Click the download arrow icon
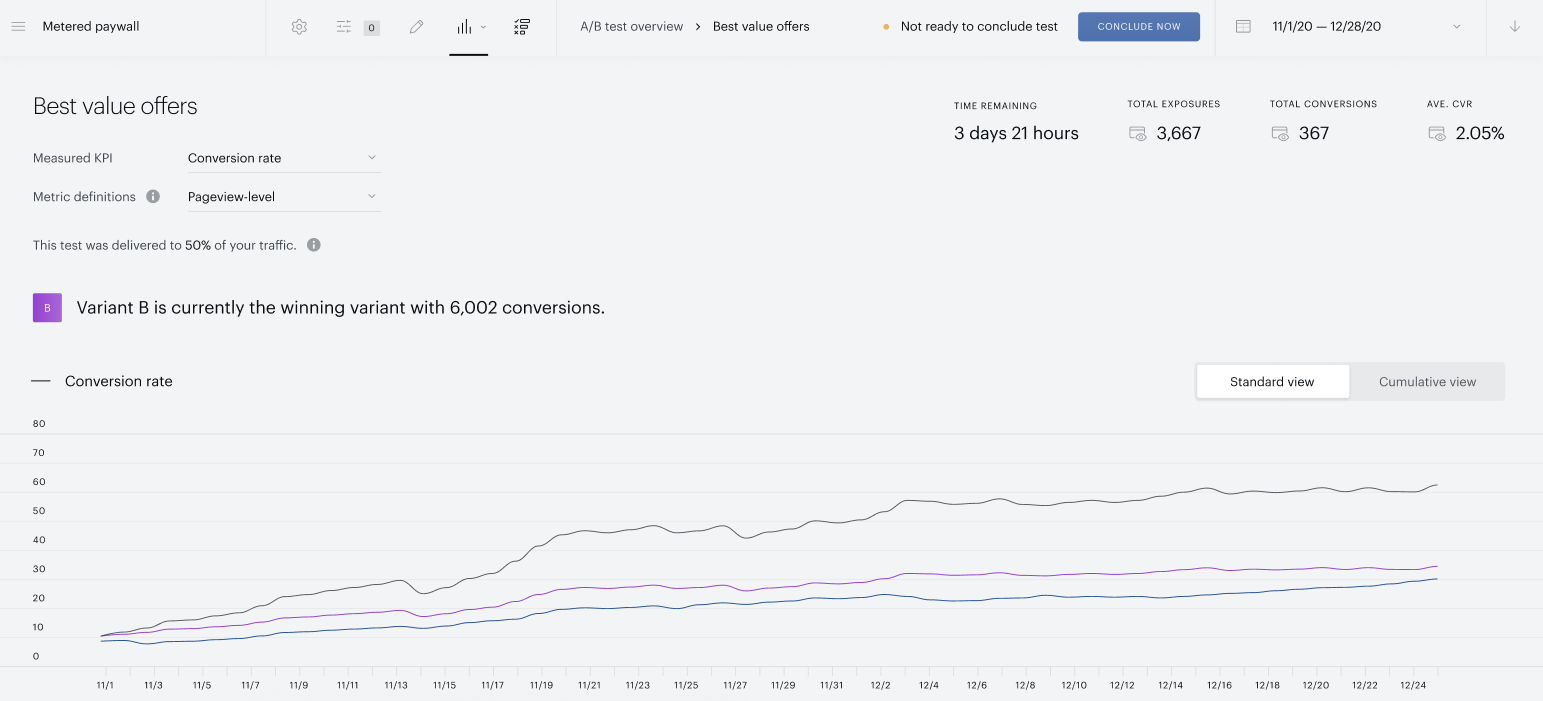The width and height of the screenshot is (1543, 701). point(1514,27)
